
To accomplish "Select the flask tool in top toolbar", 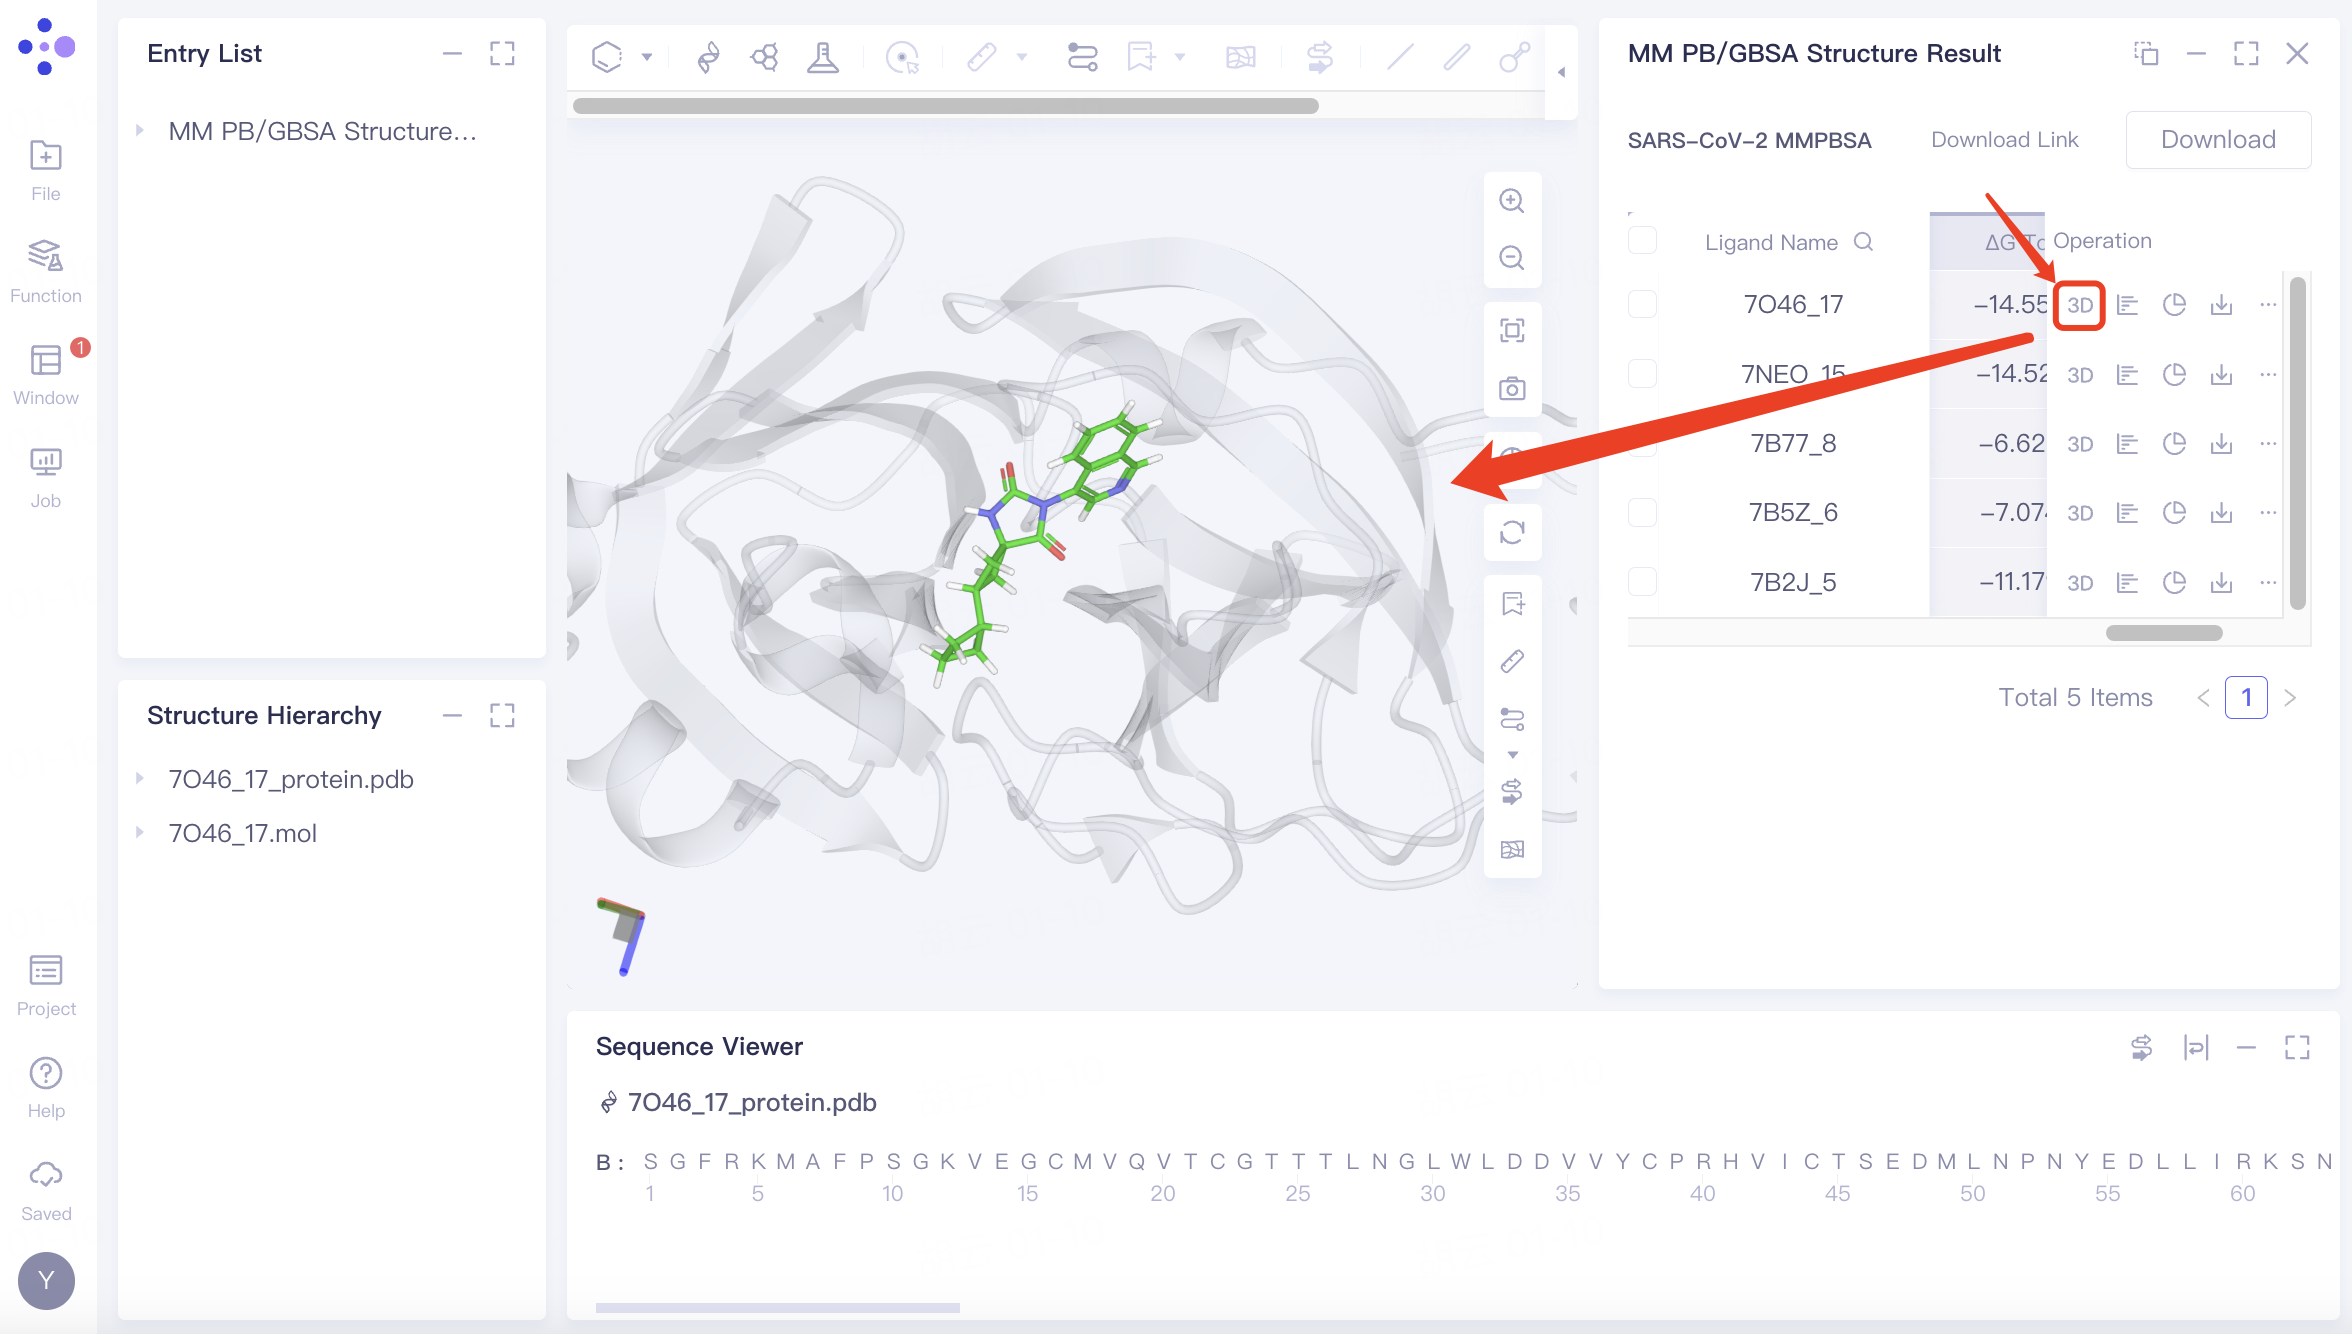I will [822, 57].
